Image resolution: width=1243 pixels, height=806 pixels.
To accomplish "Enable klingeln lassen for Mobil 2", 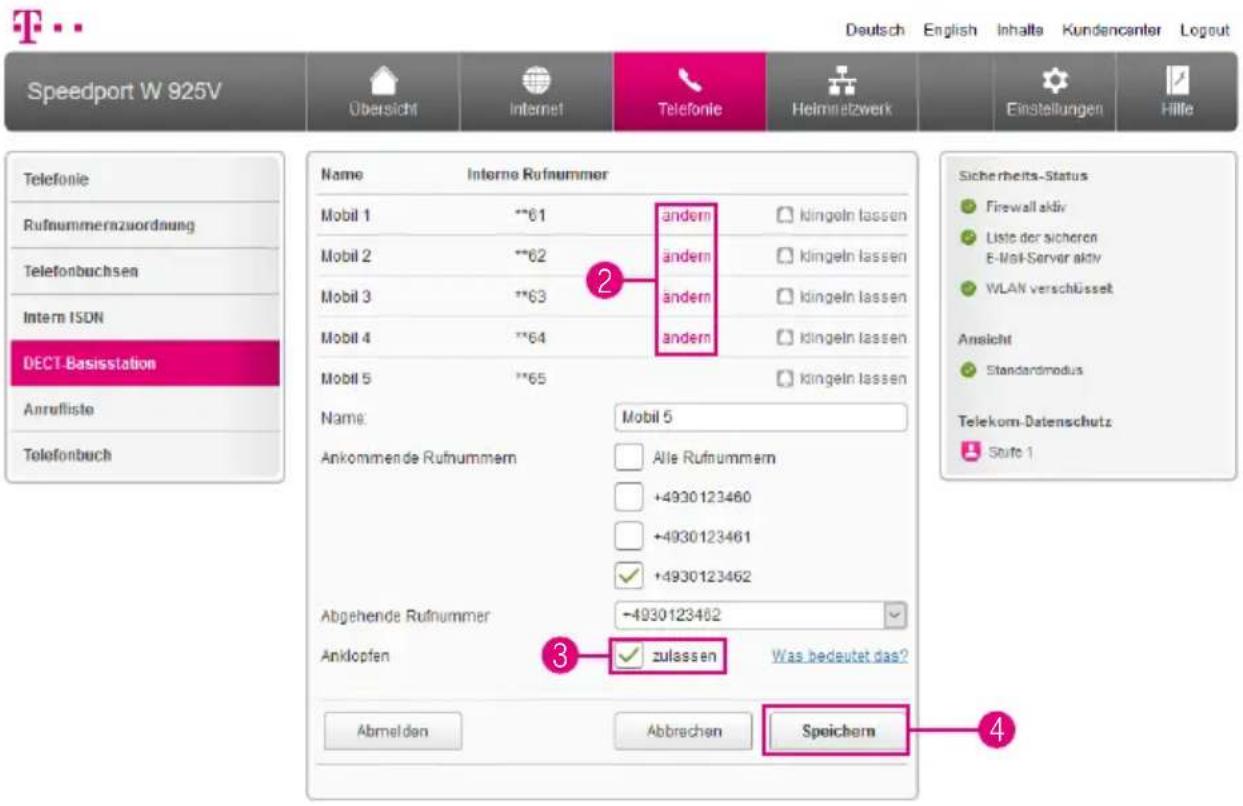I will pos(786,257).
